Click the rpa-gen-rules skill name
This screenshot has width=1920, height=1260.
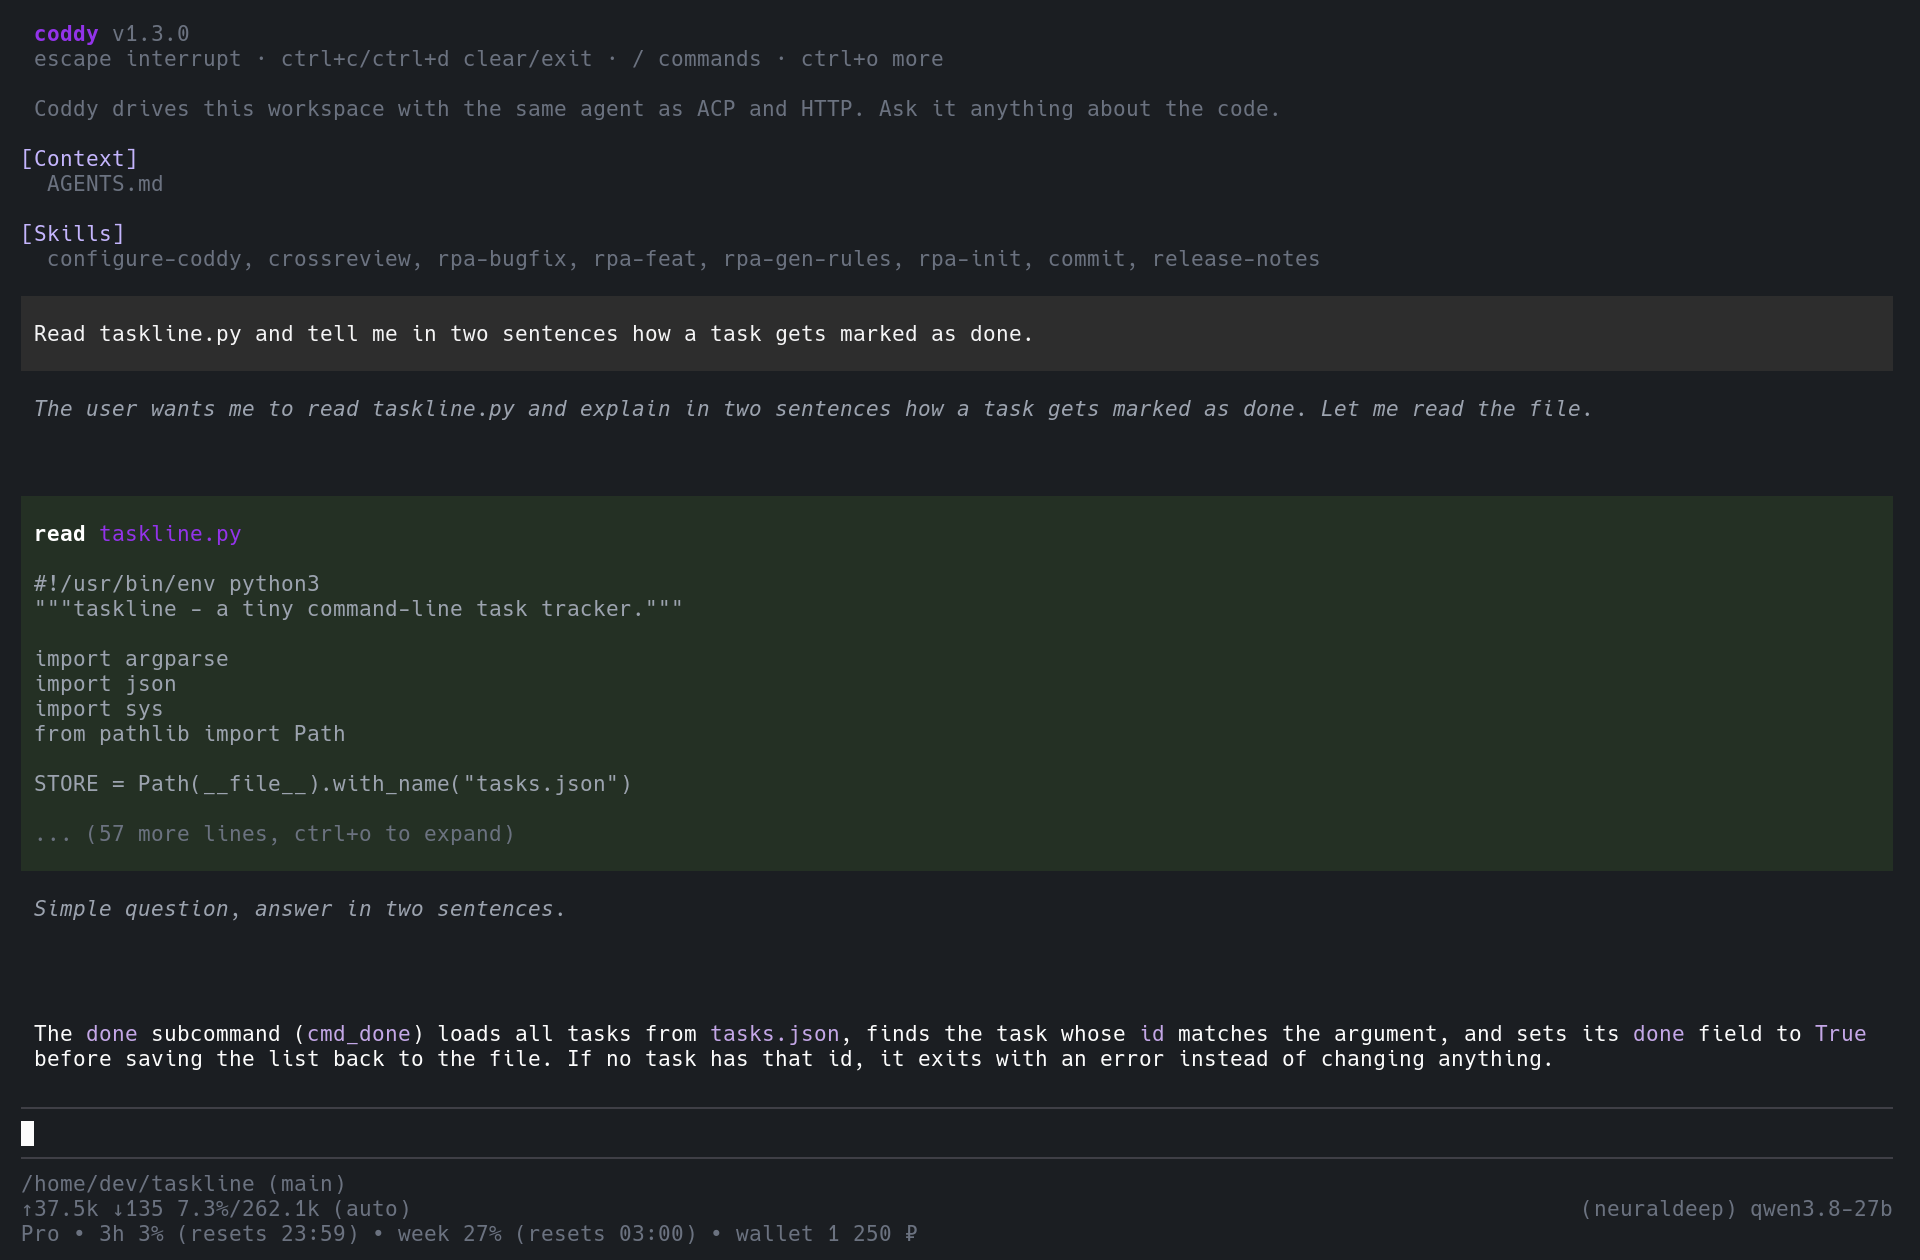(x=807, y=259)
